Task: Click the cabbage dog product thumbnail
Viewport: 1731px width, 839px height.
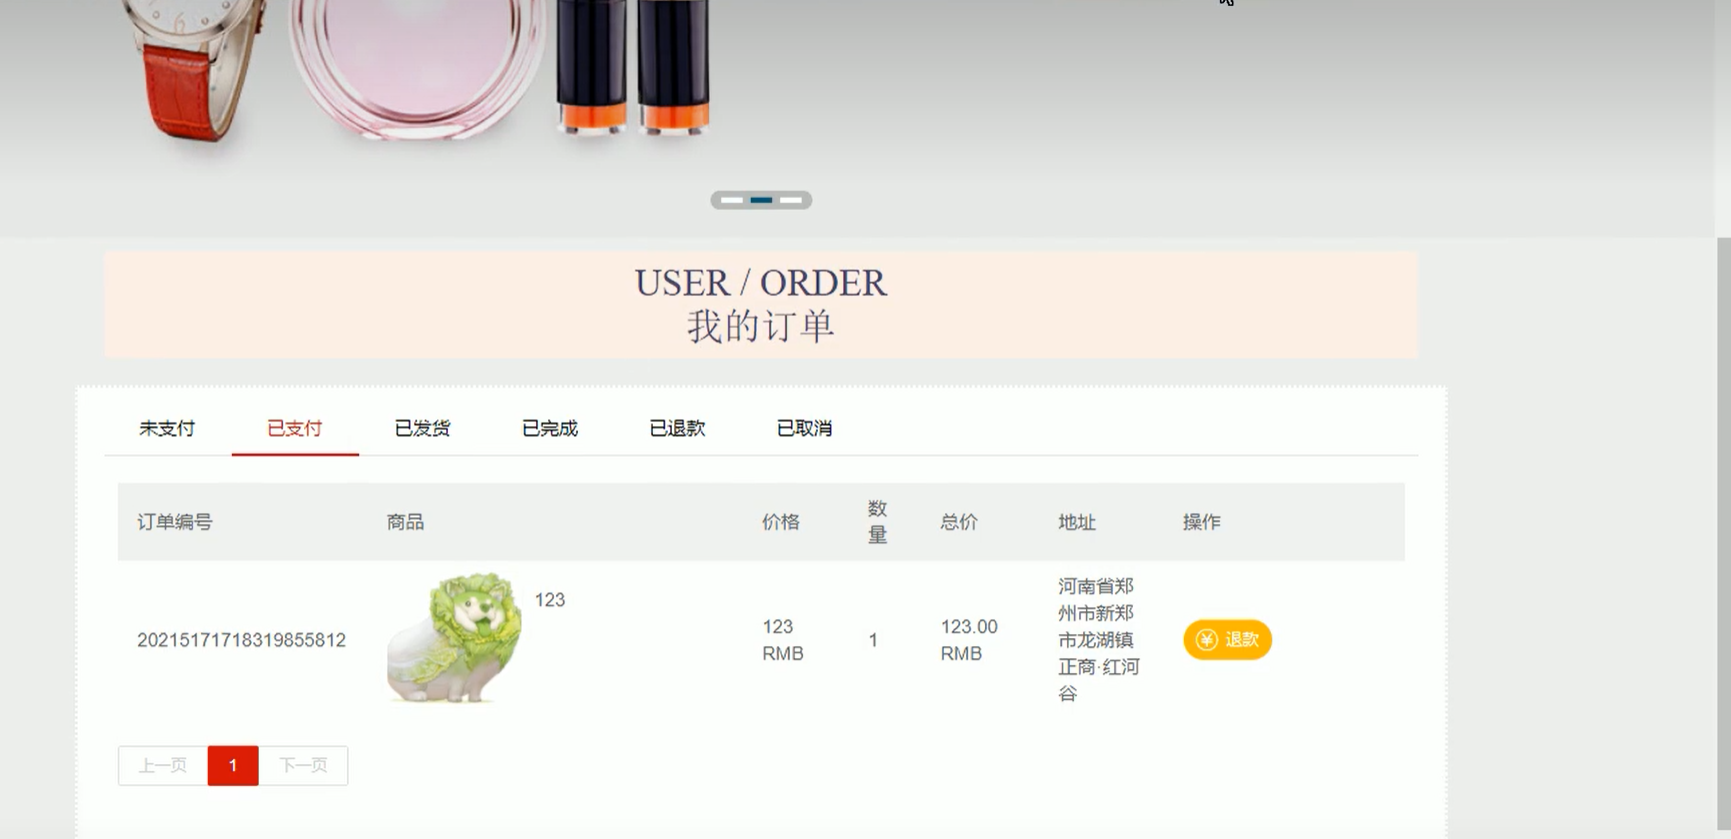Action: point(455,638)
